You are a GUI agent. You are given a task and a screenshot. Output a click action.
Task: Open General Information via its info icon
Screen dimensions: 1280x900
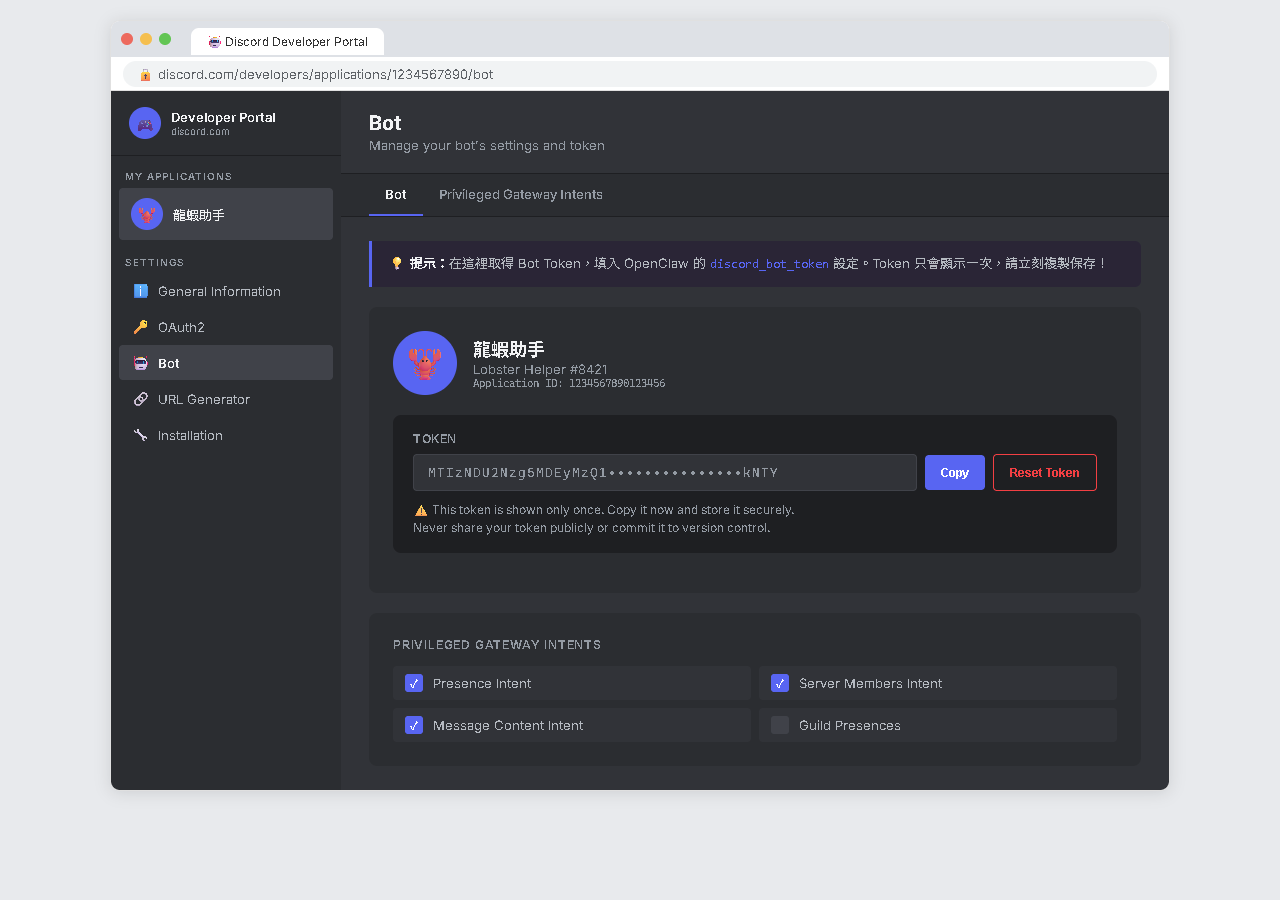[141, 291]
